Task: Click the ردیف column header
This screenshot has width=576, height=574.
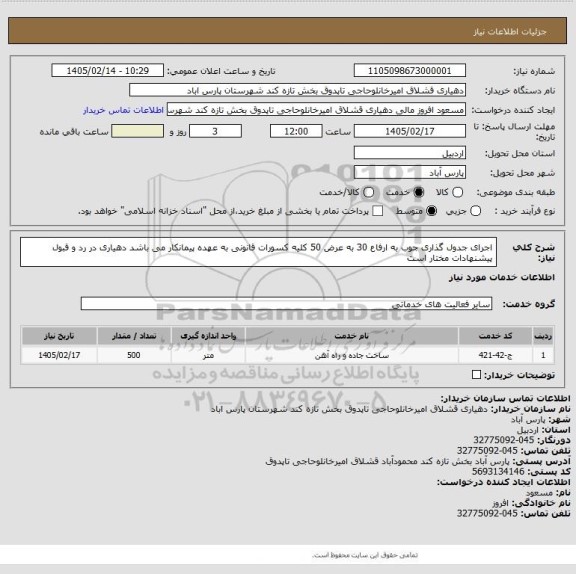Action: coord(543,336)
